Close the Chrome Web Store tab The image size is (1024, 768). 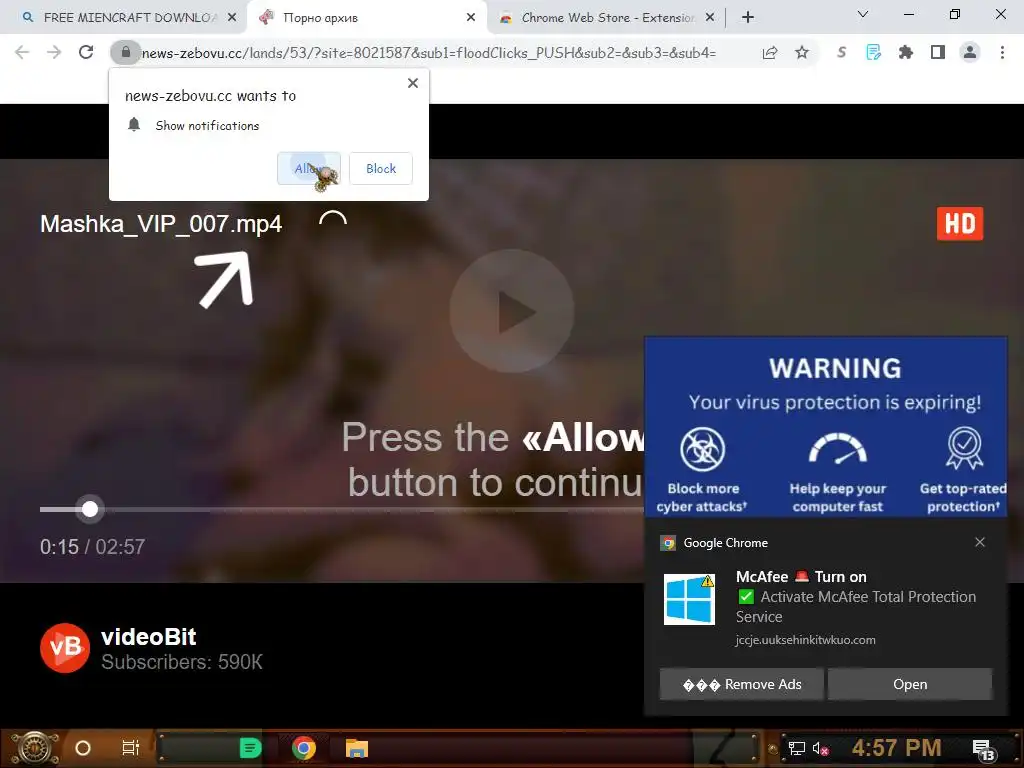(710, 18)
